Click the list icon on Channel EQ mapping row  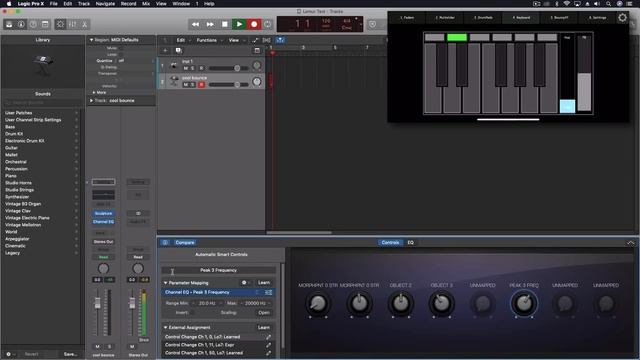click(x=268, y=292)
